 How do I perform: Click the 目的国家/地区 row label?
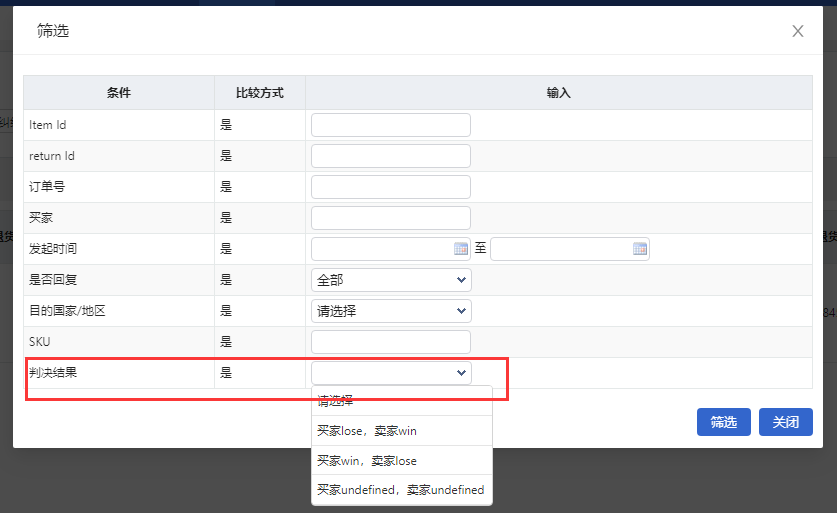click(x=67, y=311)
